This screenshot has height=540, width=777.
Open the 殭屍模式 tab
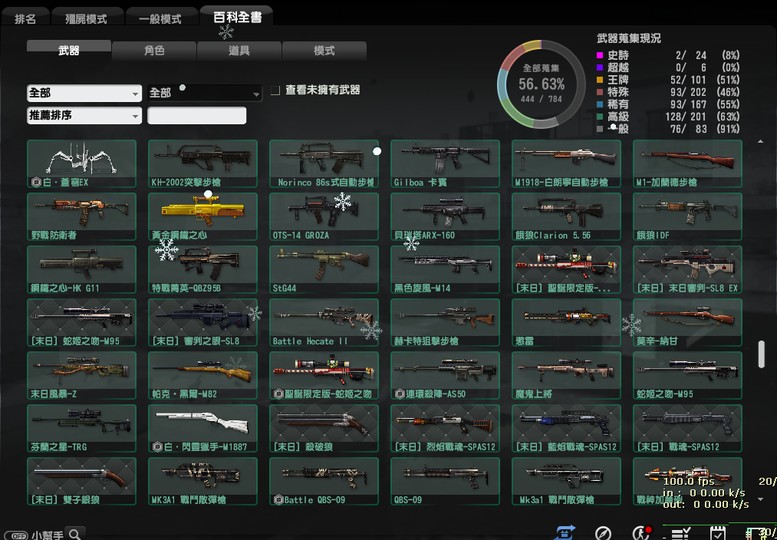pos(89,18)
